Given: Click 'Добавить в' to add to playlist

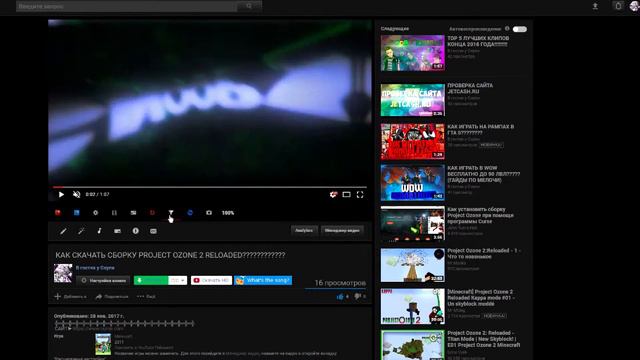Looking at the screenshot, I should 71,296.
